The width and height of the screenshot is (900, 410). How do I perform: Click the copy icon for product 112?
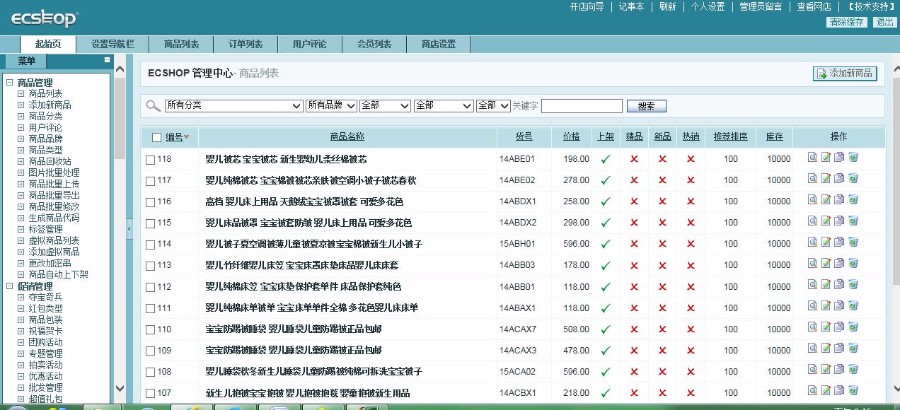(x=839, y=285)
